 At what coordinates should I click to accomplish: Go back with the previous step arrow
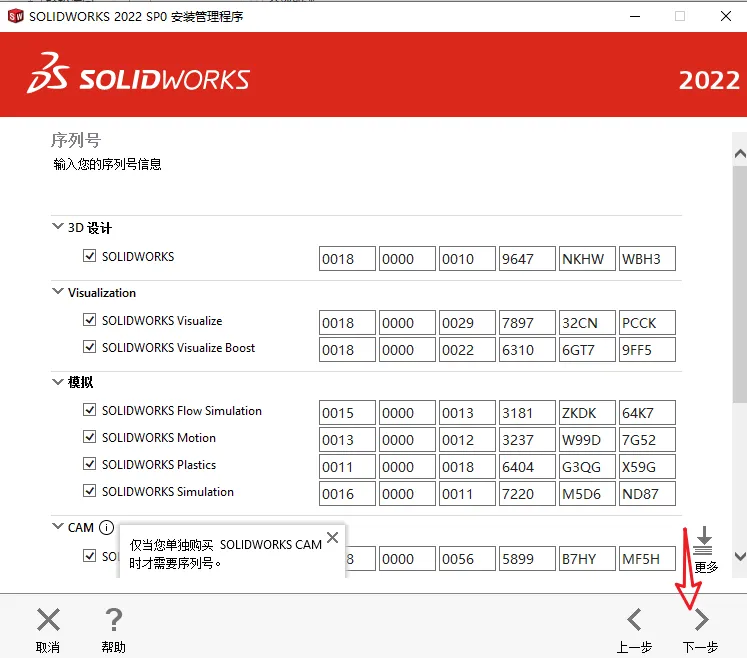[x=634, y=619]
